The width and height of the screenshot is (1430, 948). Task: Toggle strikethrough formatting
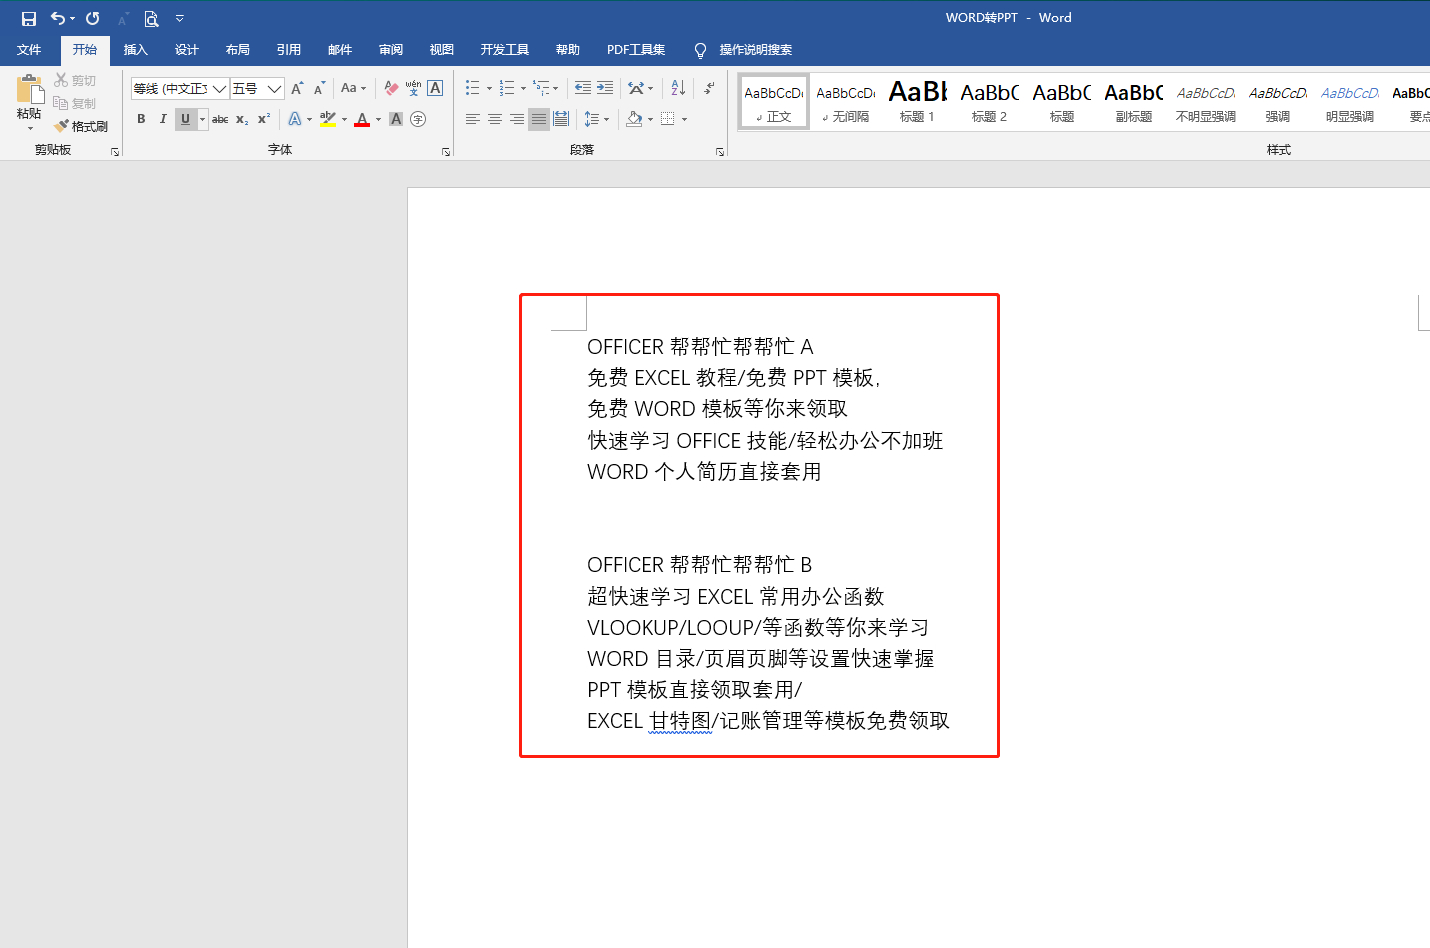(220, 119)
